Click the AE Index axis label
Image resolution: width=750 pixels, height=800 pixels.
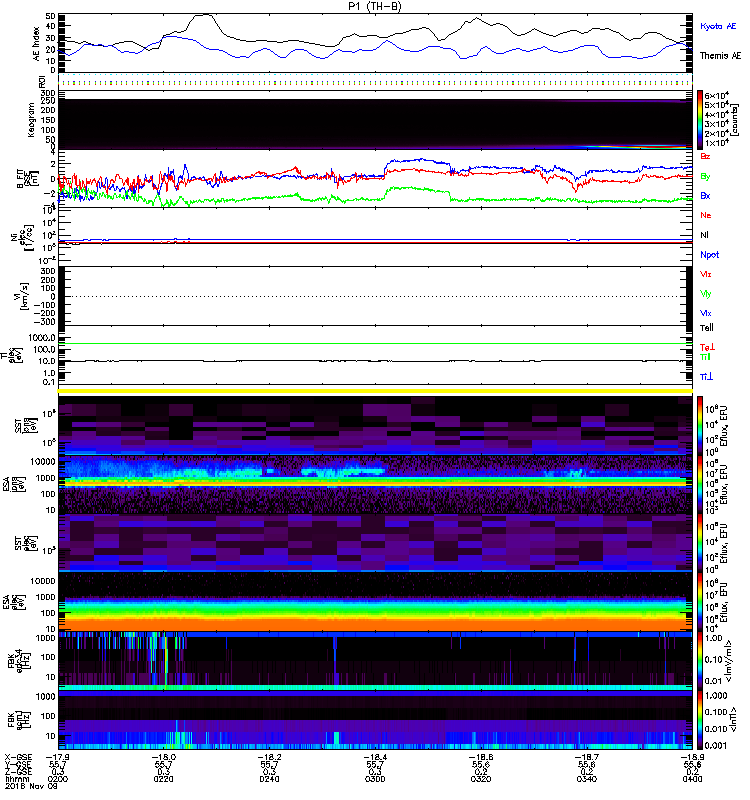(x=36, y=44)
